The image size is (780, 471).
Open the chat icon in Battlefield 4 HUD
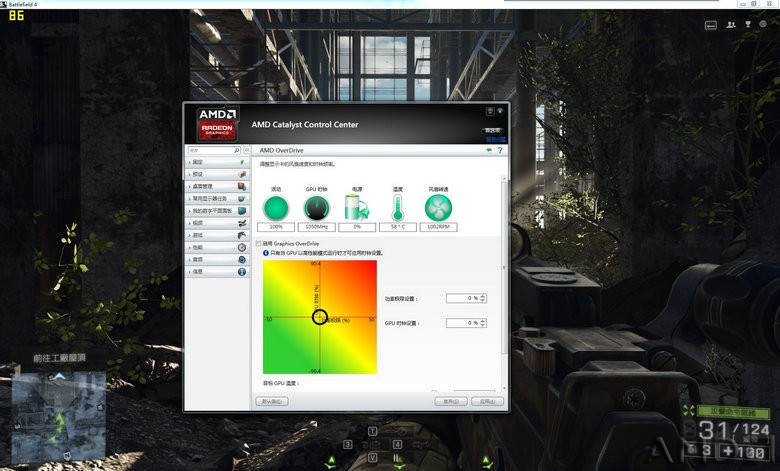pyautogui.click(x=711, y=25)
